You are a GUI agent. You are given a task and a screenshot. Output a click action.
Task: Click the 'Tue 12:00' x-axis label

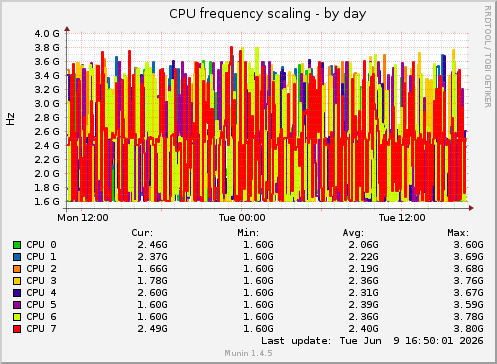(x=402, y=218)
